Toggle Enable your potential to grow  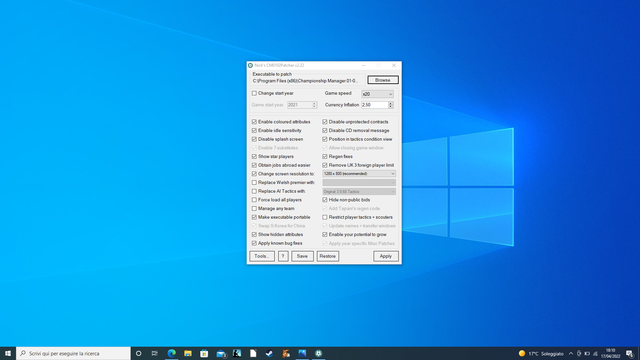(325, 235)
